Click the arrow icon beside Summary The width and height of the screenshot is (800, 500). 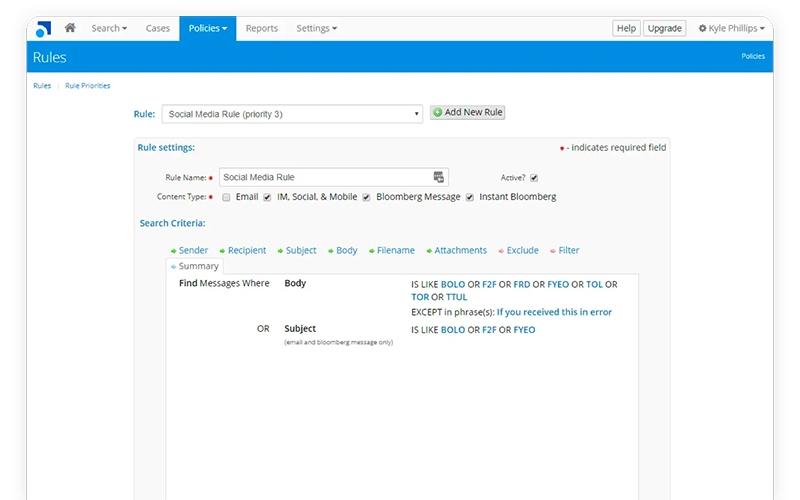[x=173, y=267]
